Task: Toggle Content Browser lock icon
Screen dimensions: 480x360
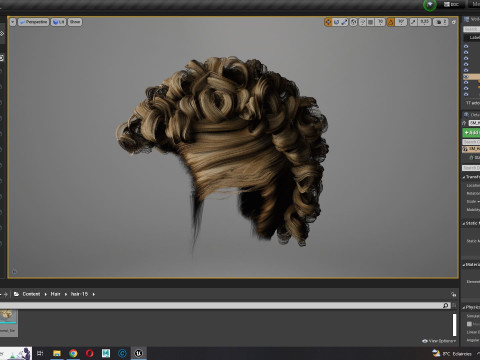Action: pos(453,294)
